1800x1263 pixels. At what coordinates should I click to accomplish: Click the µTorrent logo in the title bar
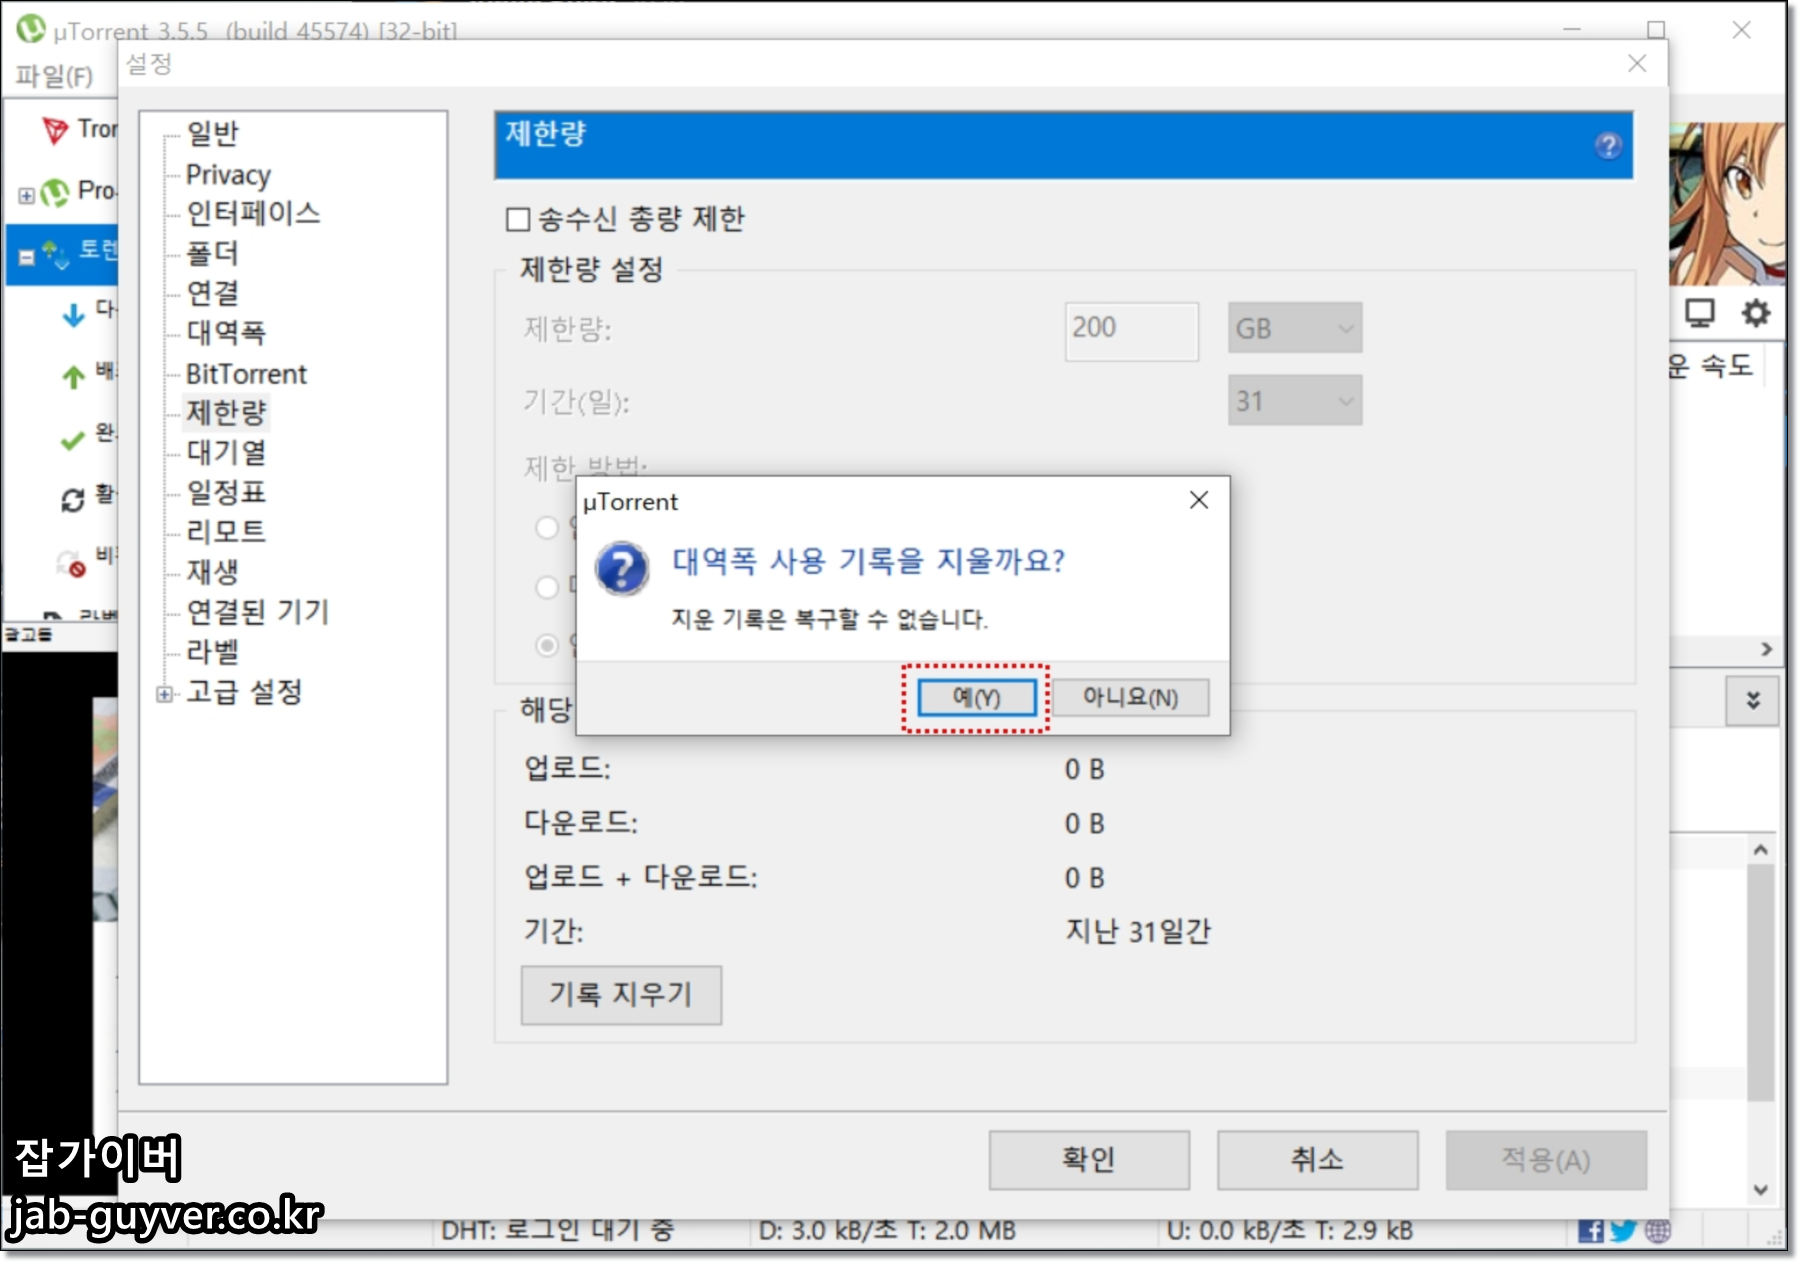(x=31, y=29)
